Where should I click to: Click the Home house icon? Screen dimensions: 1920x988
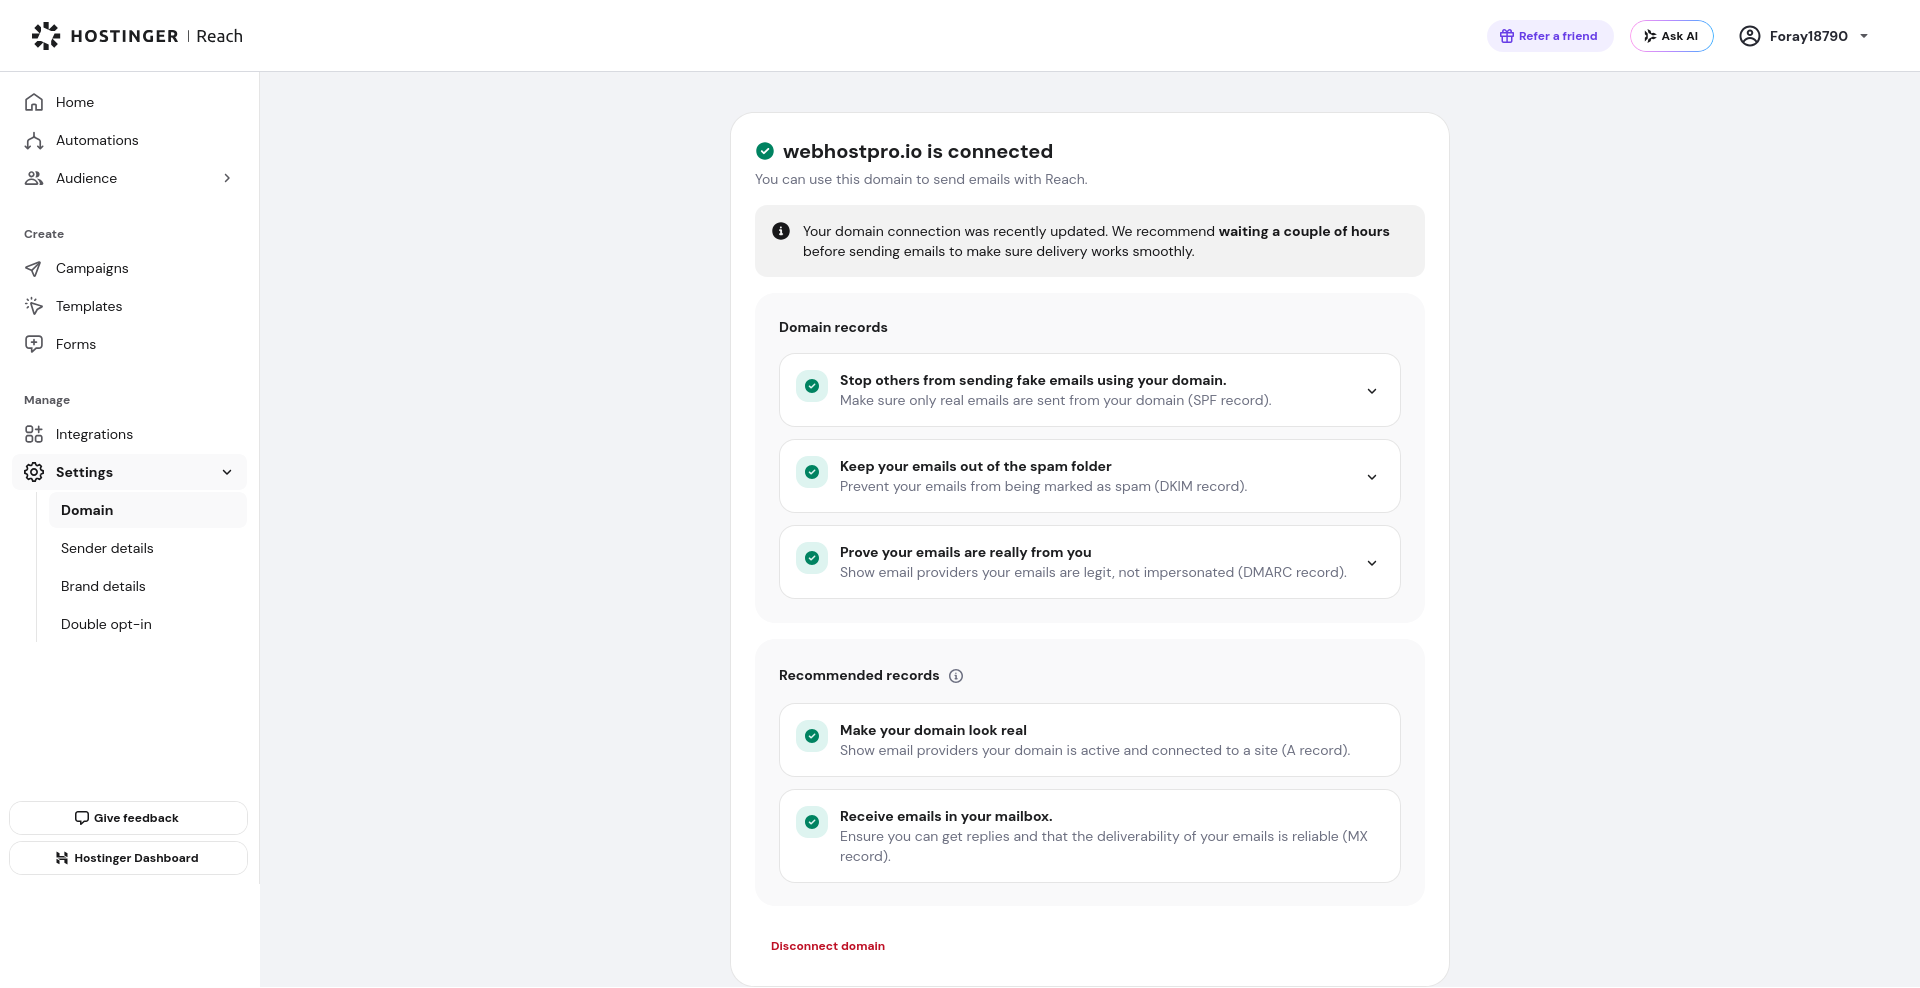coord(34,102)
